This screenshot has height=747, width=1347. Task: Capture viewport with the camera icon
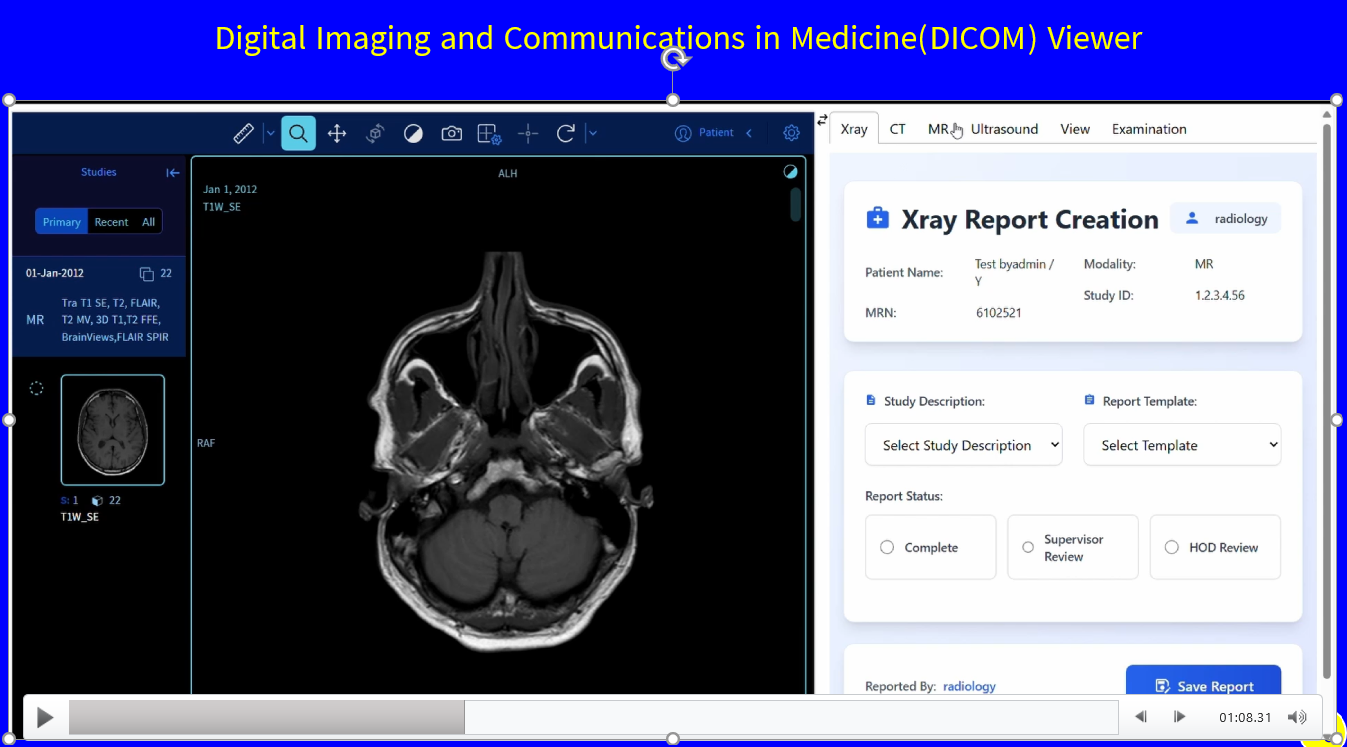452,133
